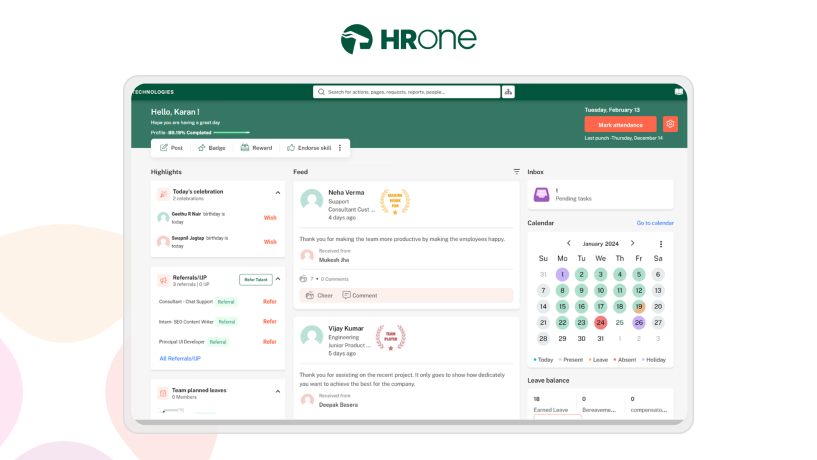Click Bereavement leave balance entry
The image size is (817, 460).
click(599, 404)
